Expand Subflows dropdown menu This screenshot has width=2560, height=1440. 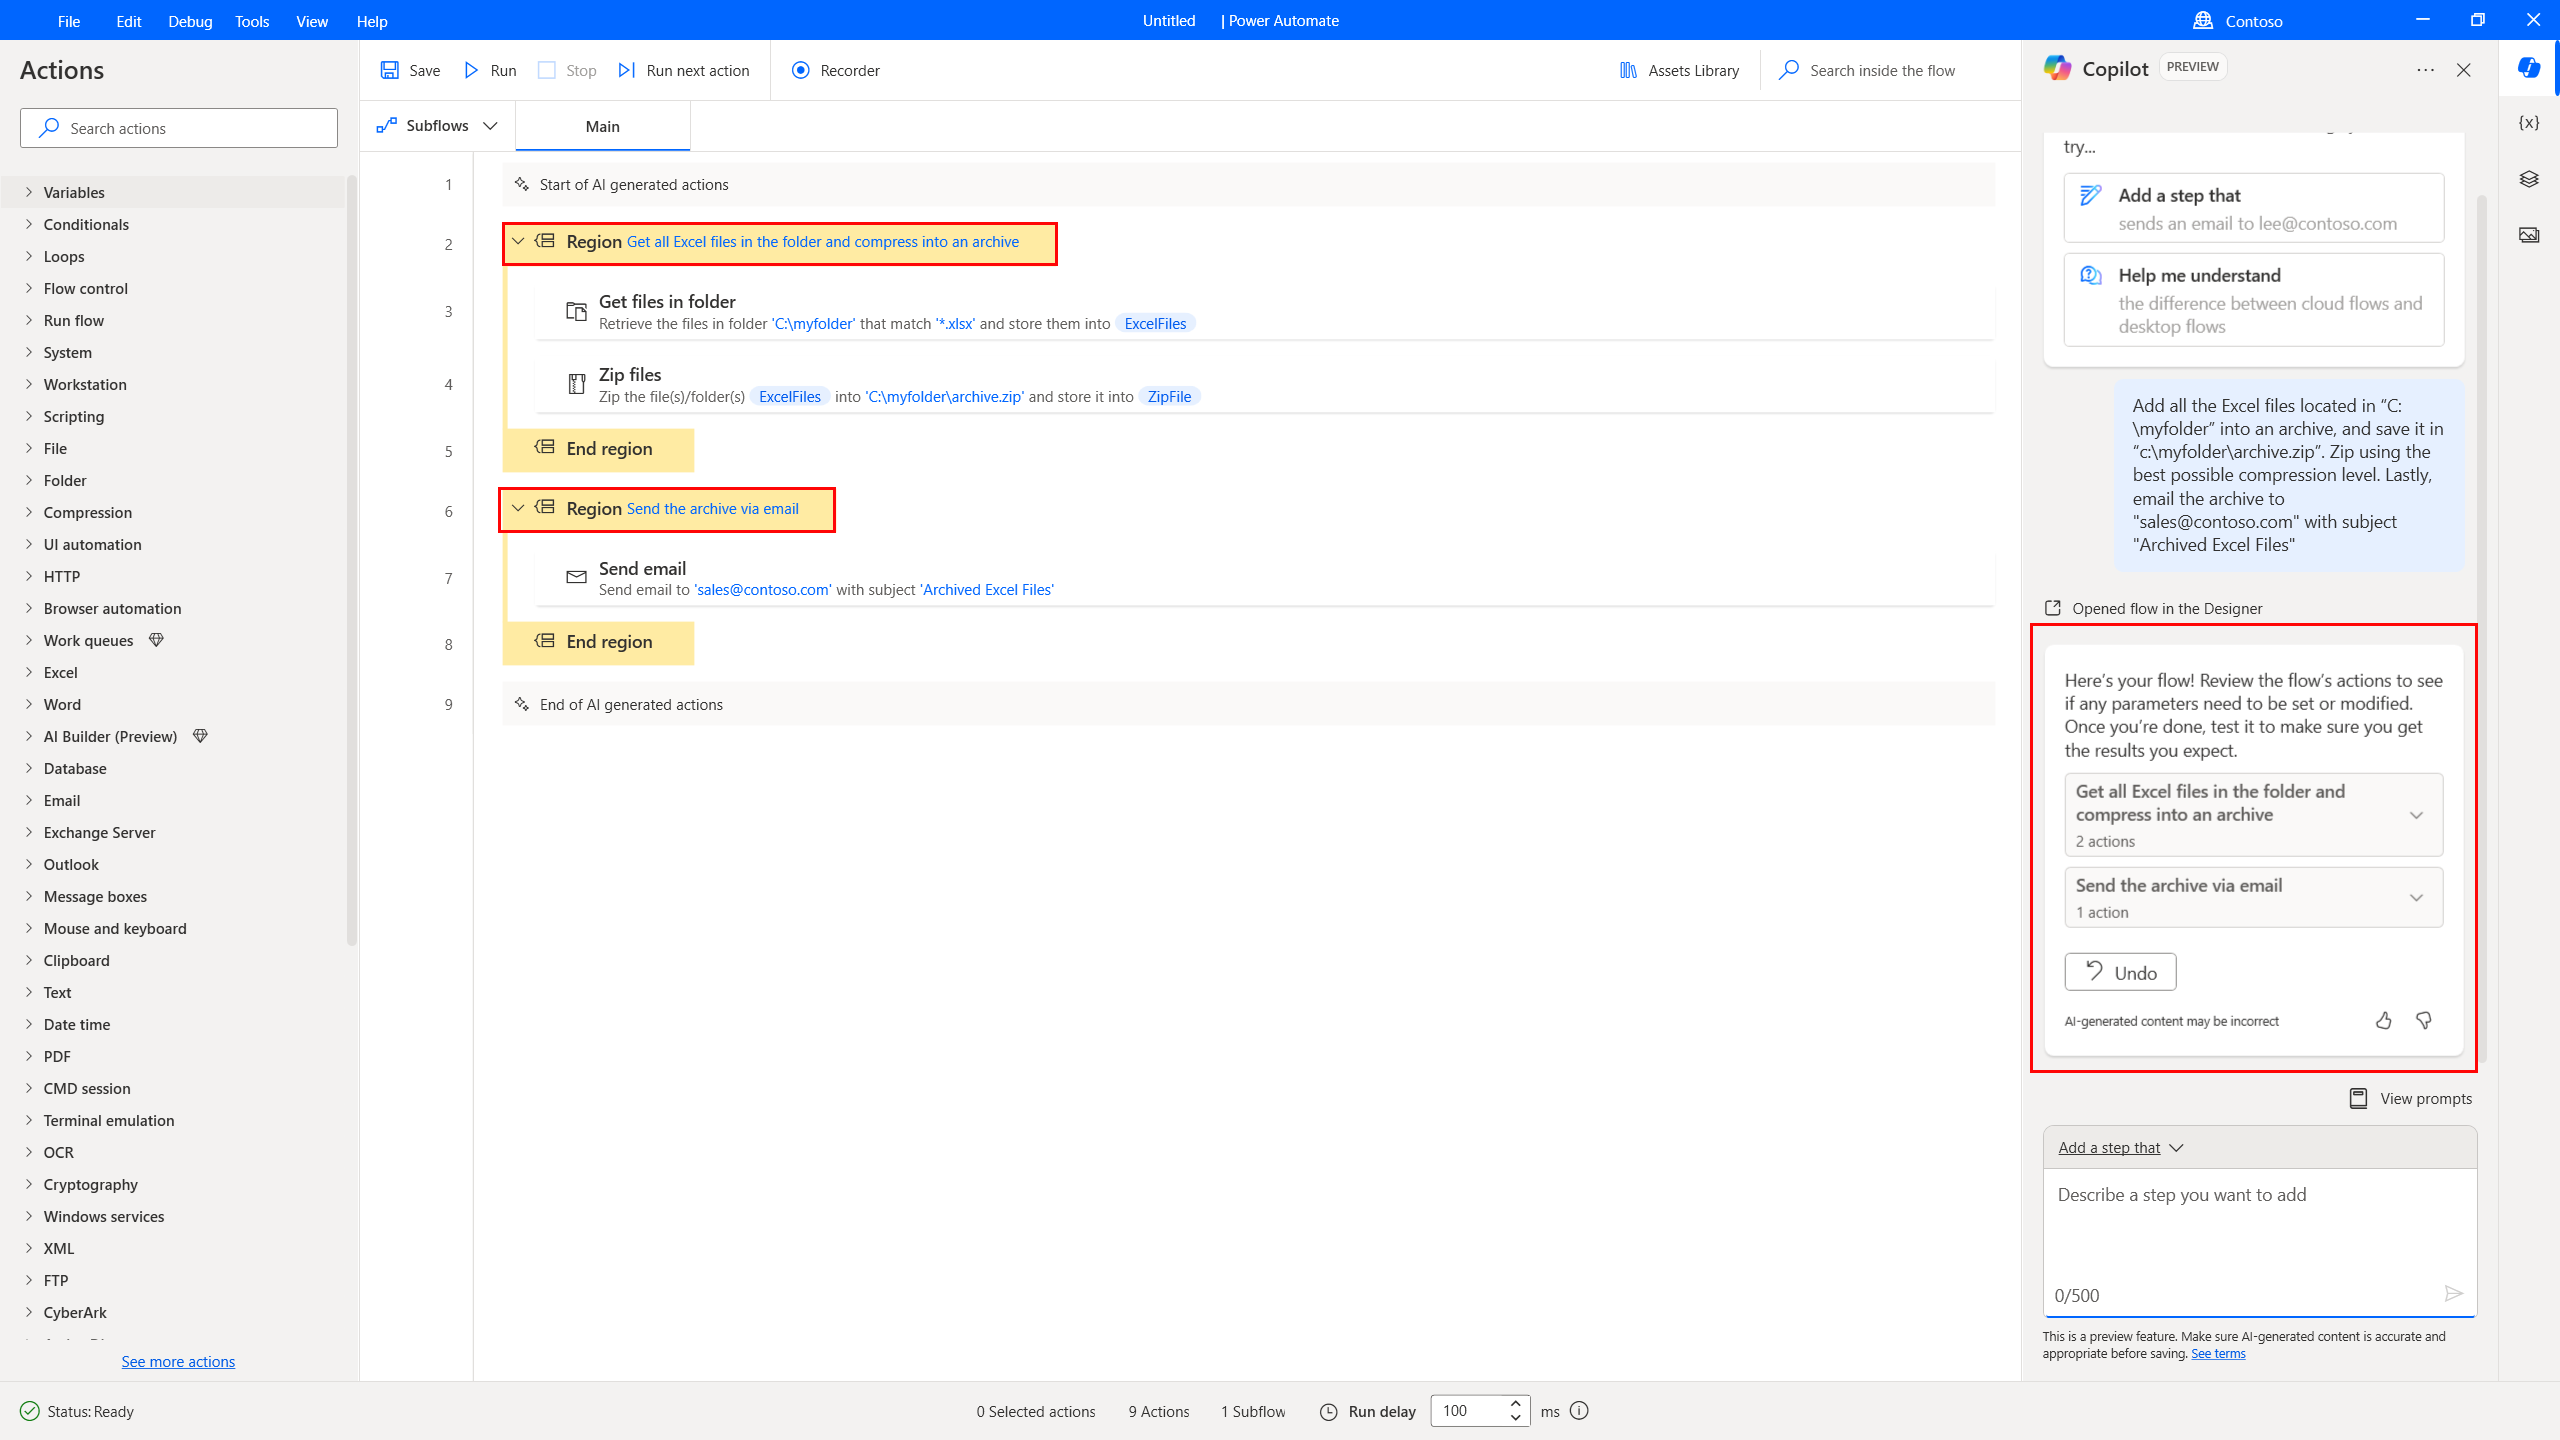(491, 125)
